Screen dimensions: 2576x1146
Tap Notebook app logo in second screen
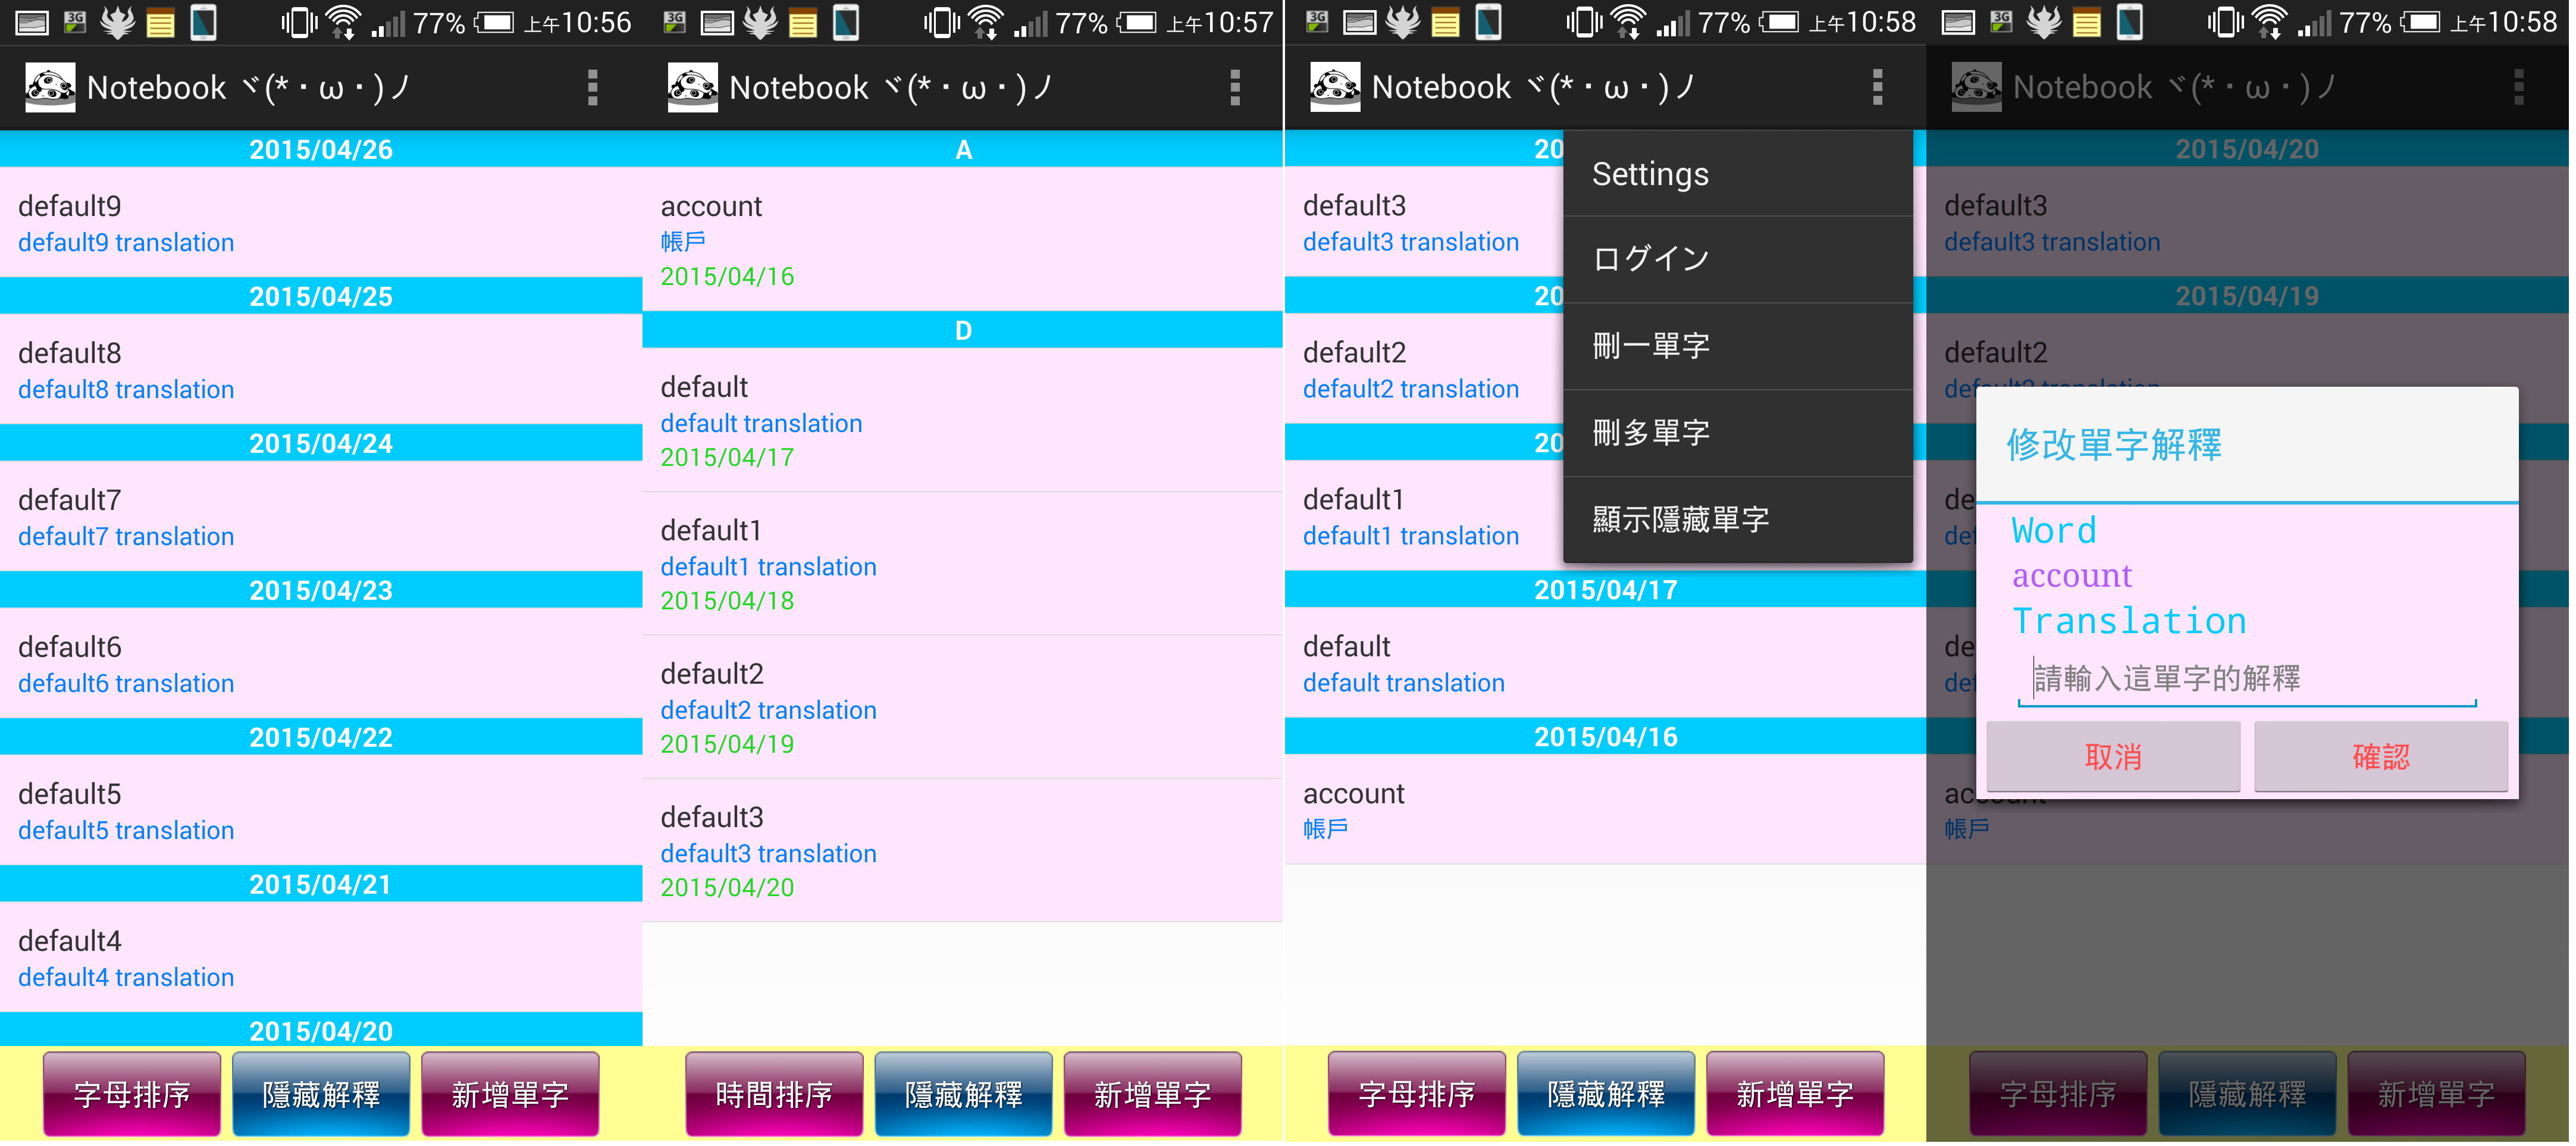(x=692, y=88)
